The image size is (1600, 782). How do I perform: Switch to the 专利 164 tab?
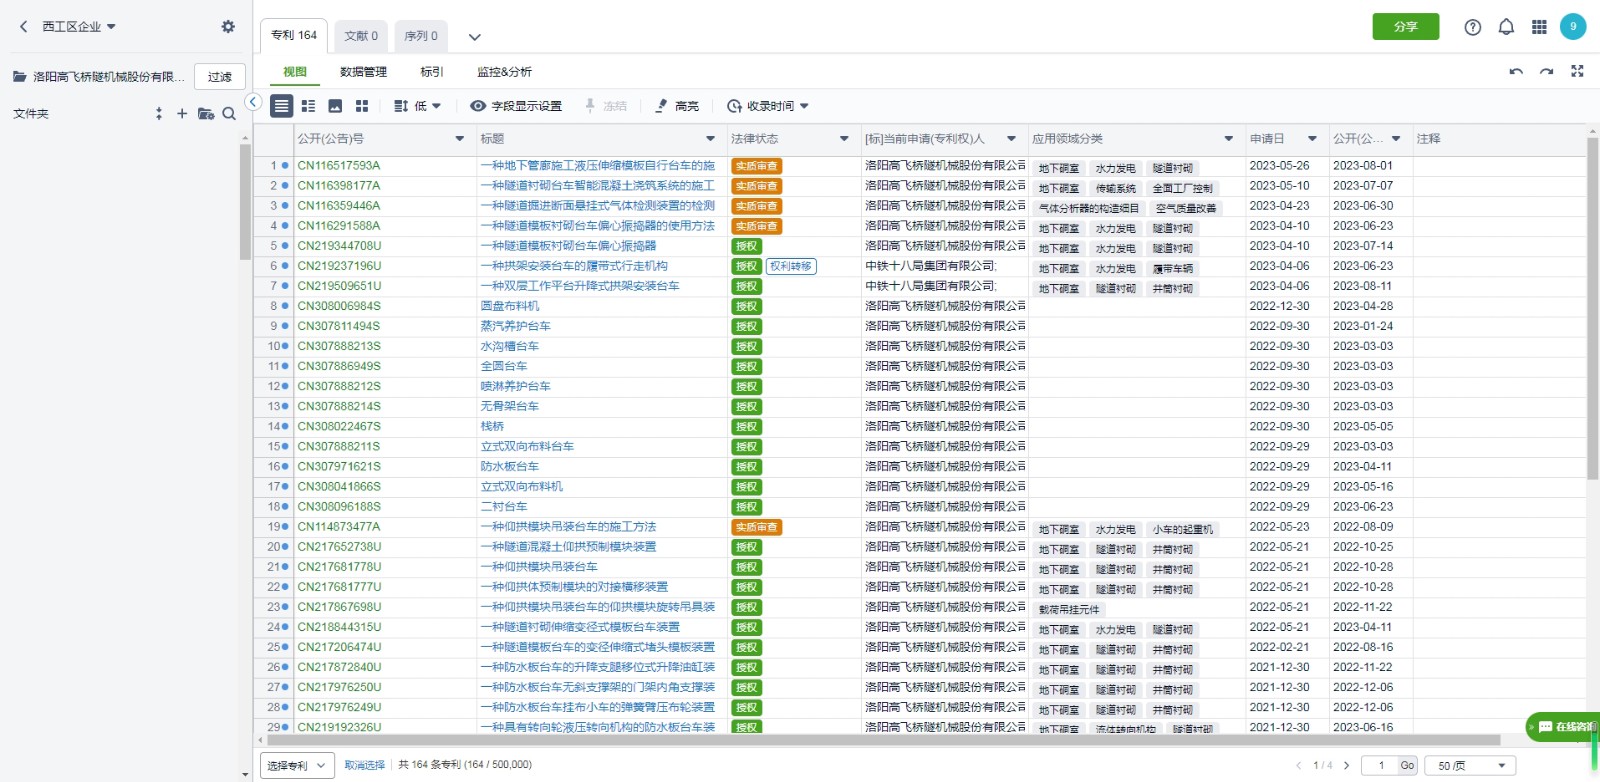click(x=294, y=35)
